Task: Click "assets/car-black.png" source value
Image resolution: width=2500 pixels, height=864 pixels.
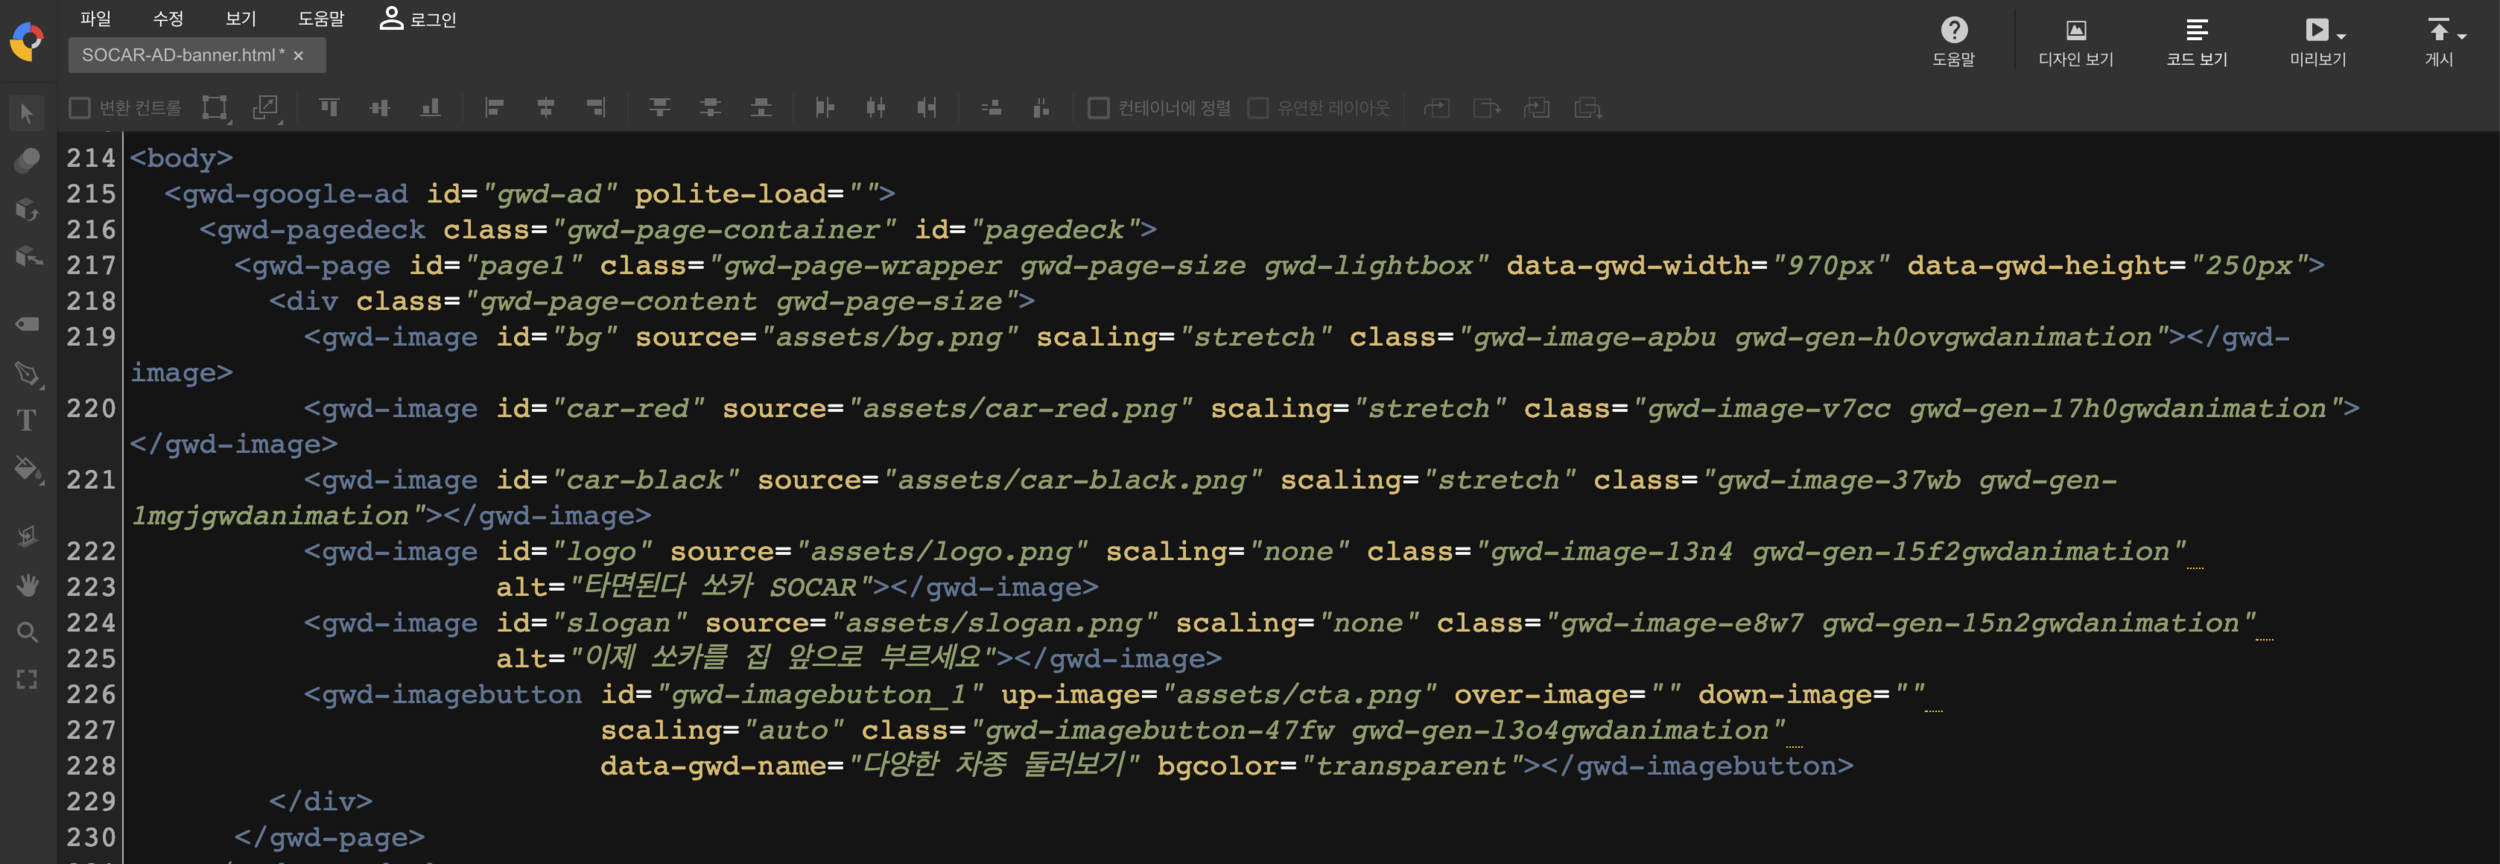Action: click(x=1072, y=480)
